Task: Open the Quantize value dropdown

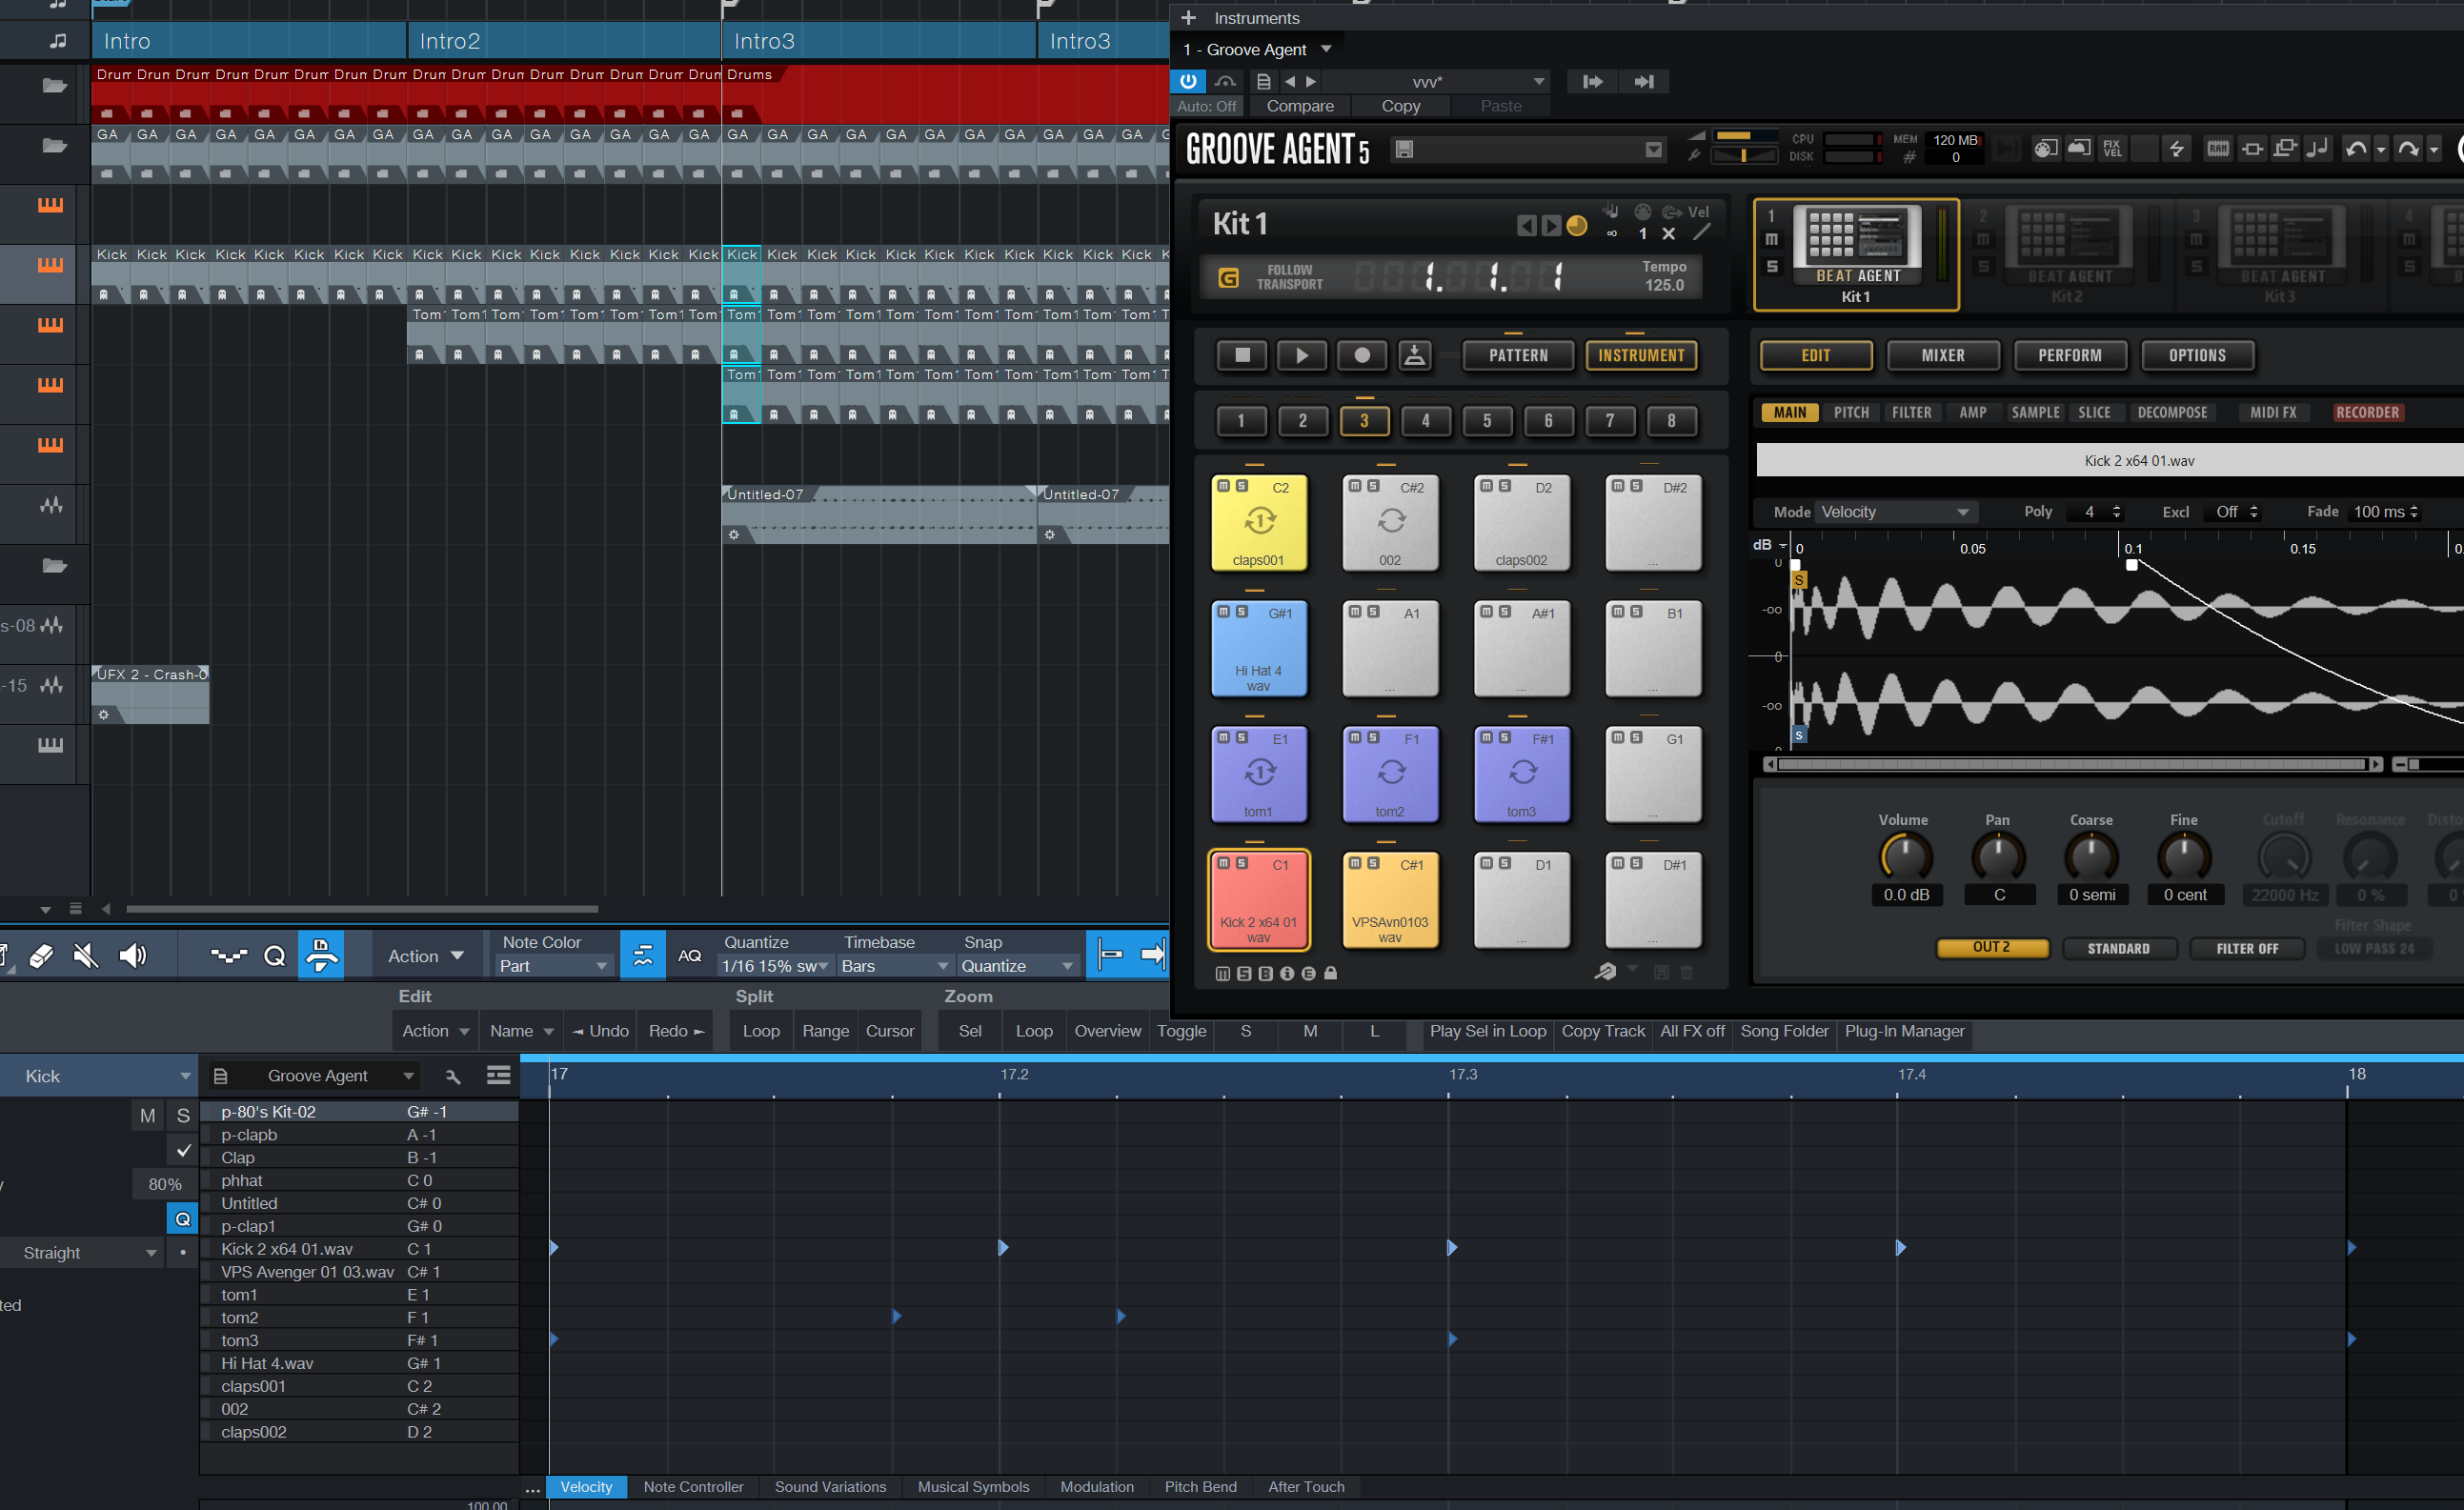Action: click(x=776, y=966)
